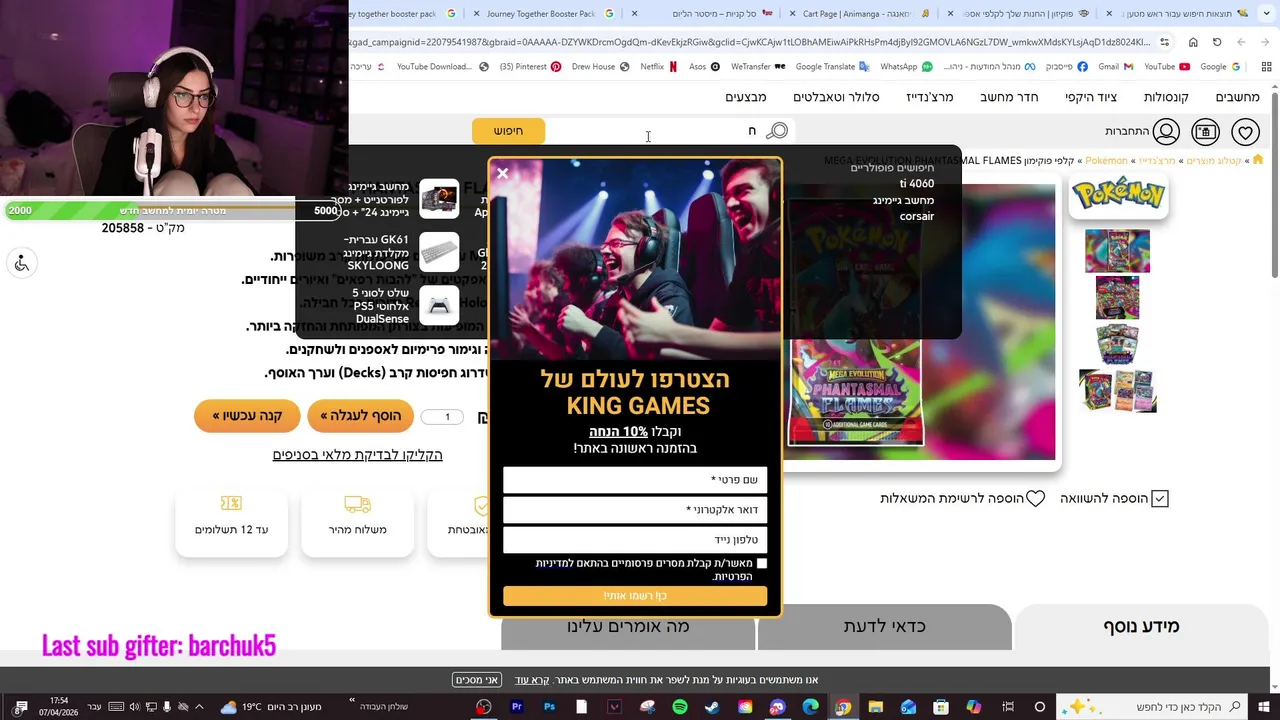1280x720 pixels.
Task: Click the page vertical scrollbar
Action: [1274, 185]
